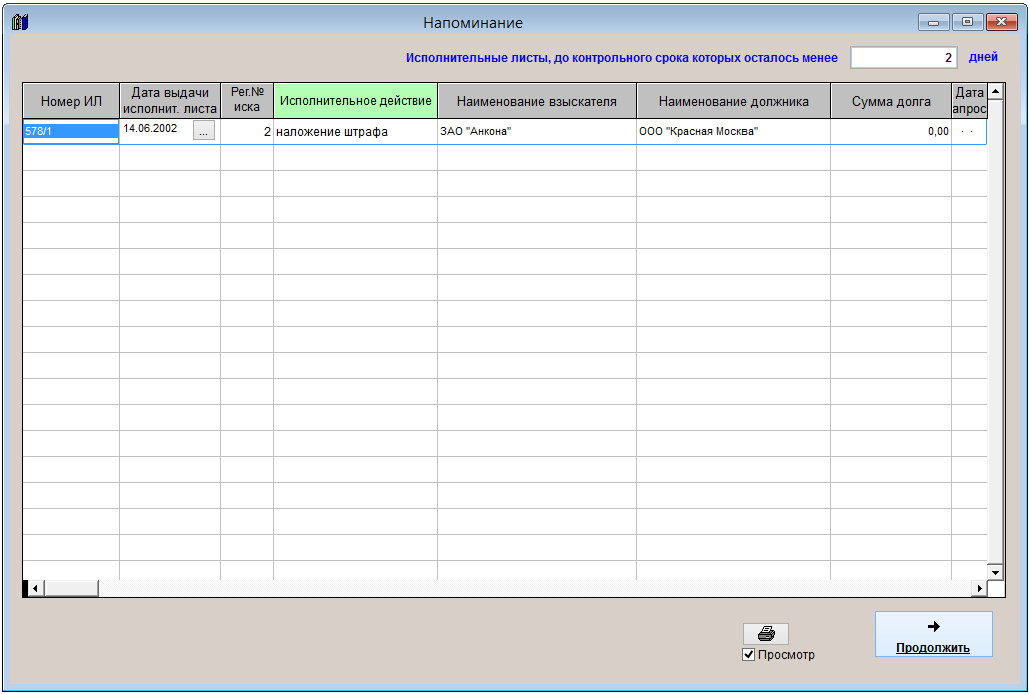This screenshot has width=1029, height=694.
Task: Click the Наименование взыскателя column header
Action: tap(536, 101)
